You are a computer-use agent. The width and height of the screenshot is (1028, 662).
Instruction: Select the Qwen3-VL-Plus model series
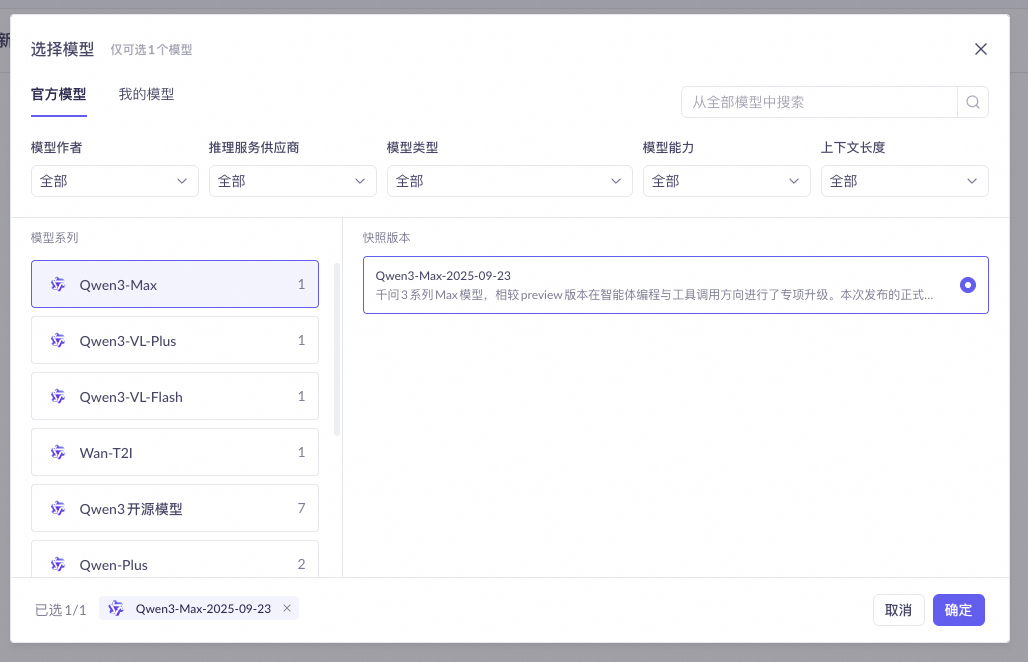pos(175,340)
